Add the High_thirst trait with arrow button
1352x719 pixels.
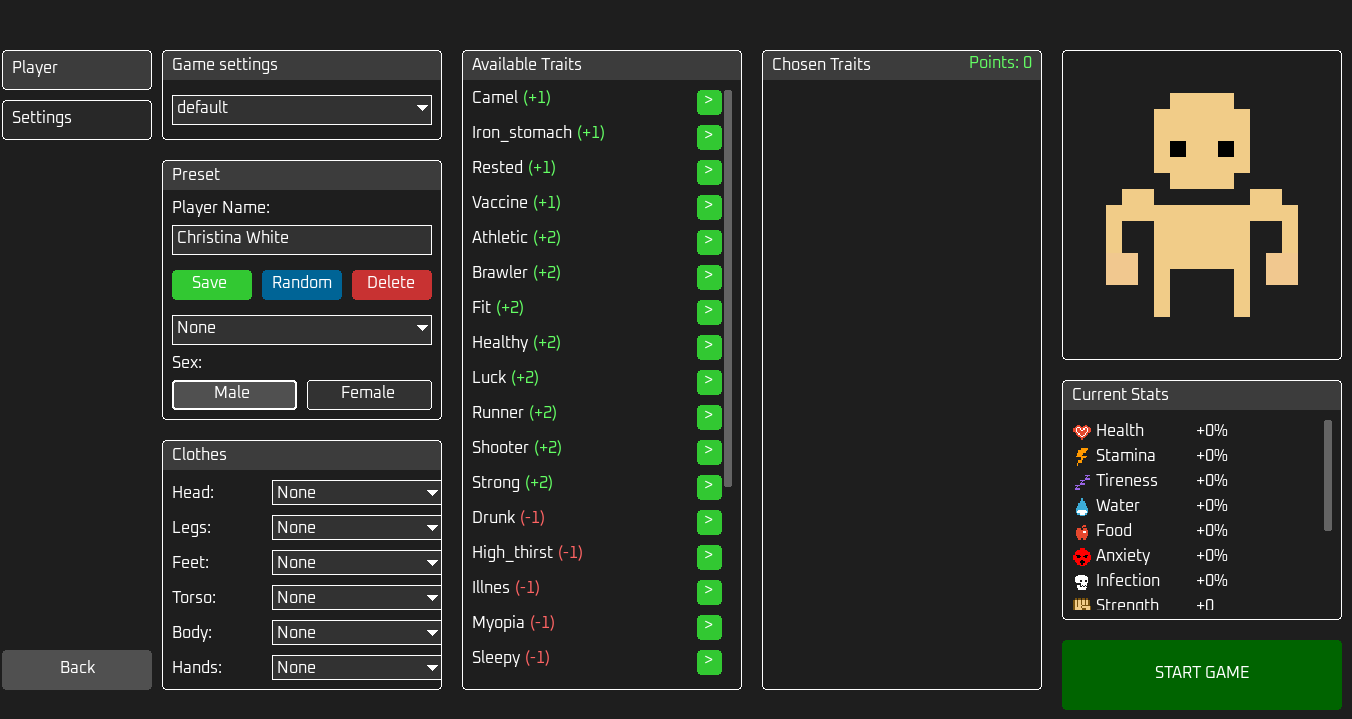(709, 556)
